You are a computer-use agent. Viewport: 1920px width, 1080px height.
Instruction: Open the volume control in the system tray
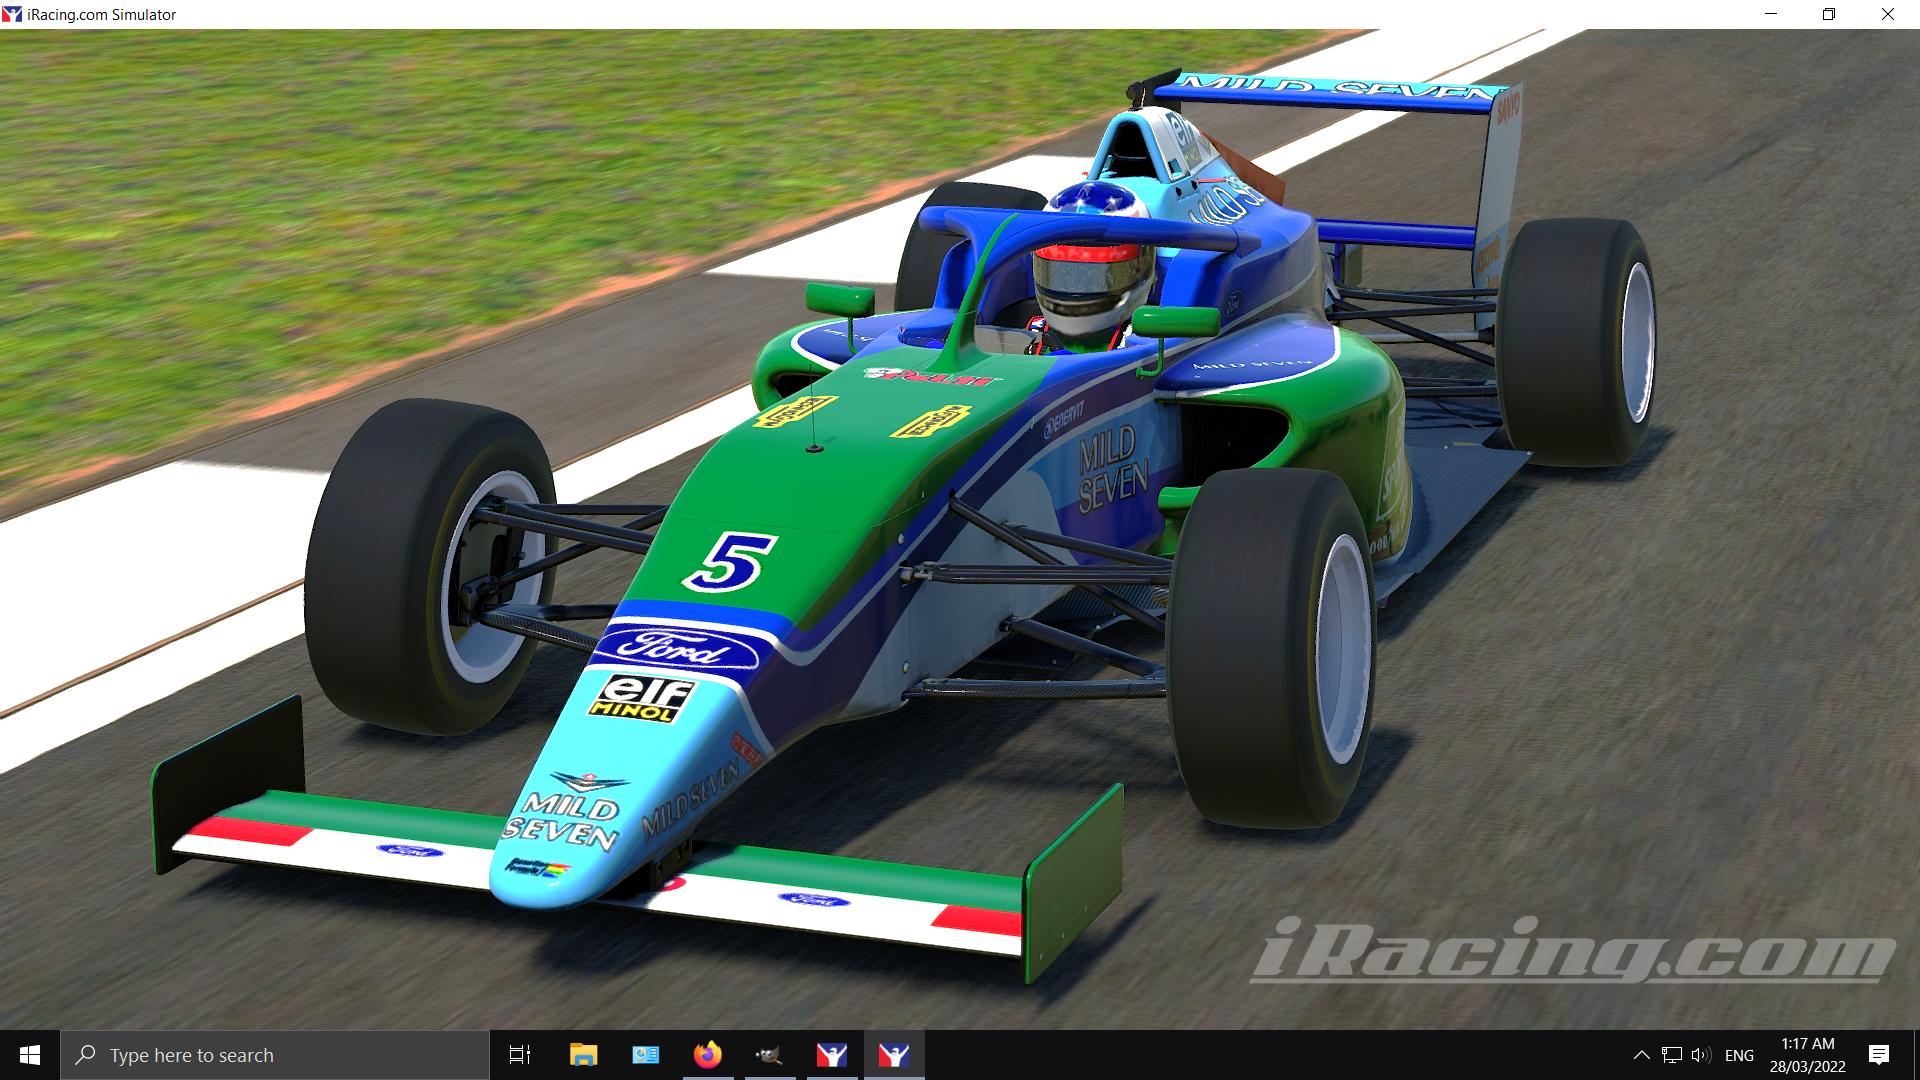1700,1055
